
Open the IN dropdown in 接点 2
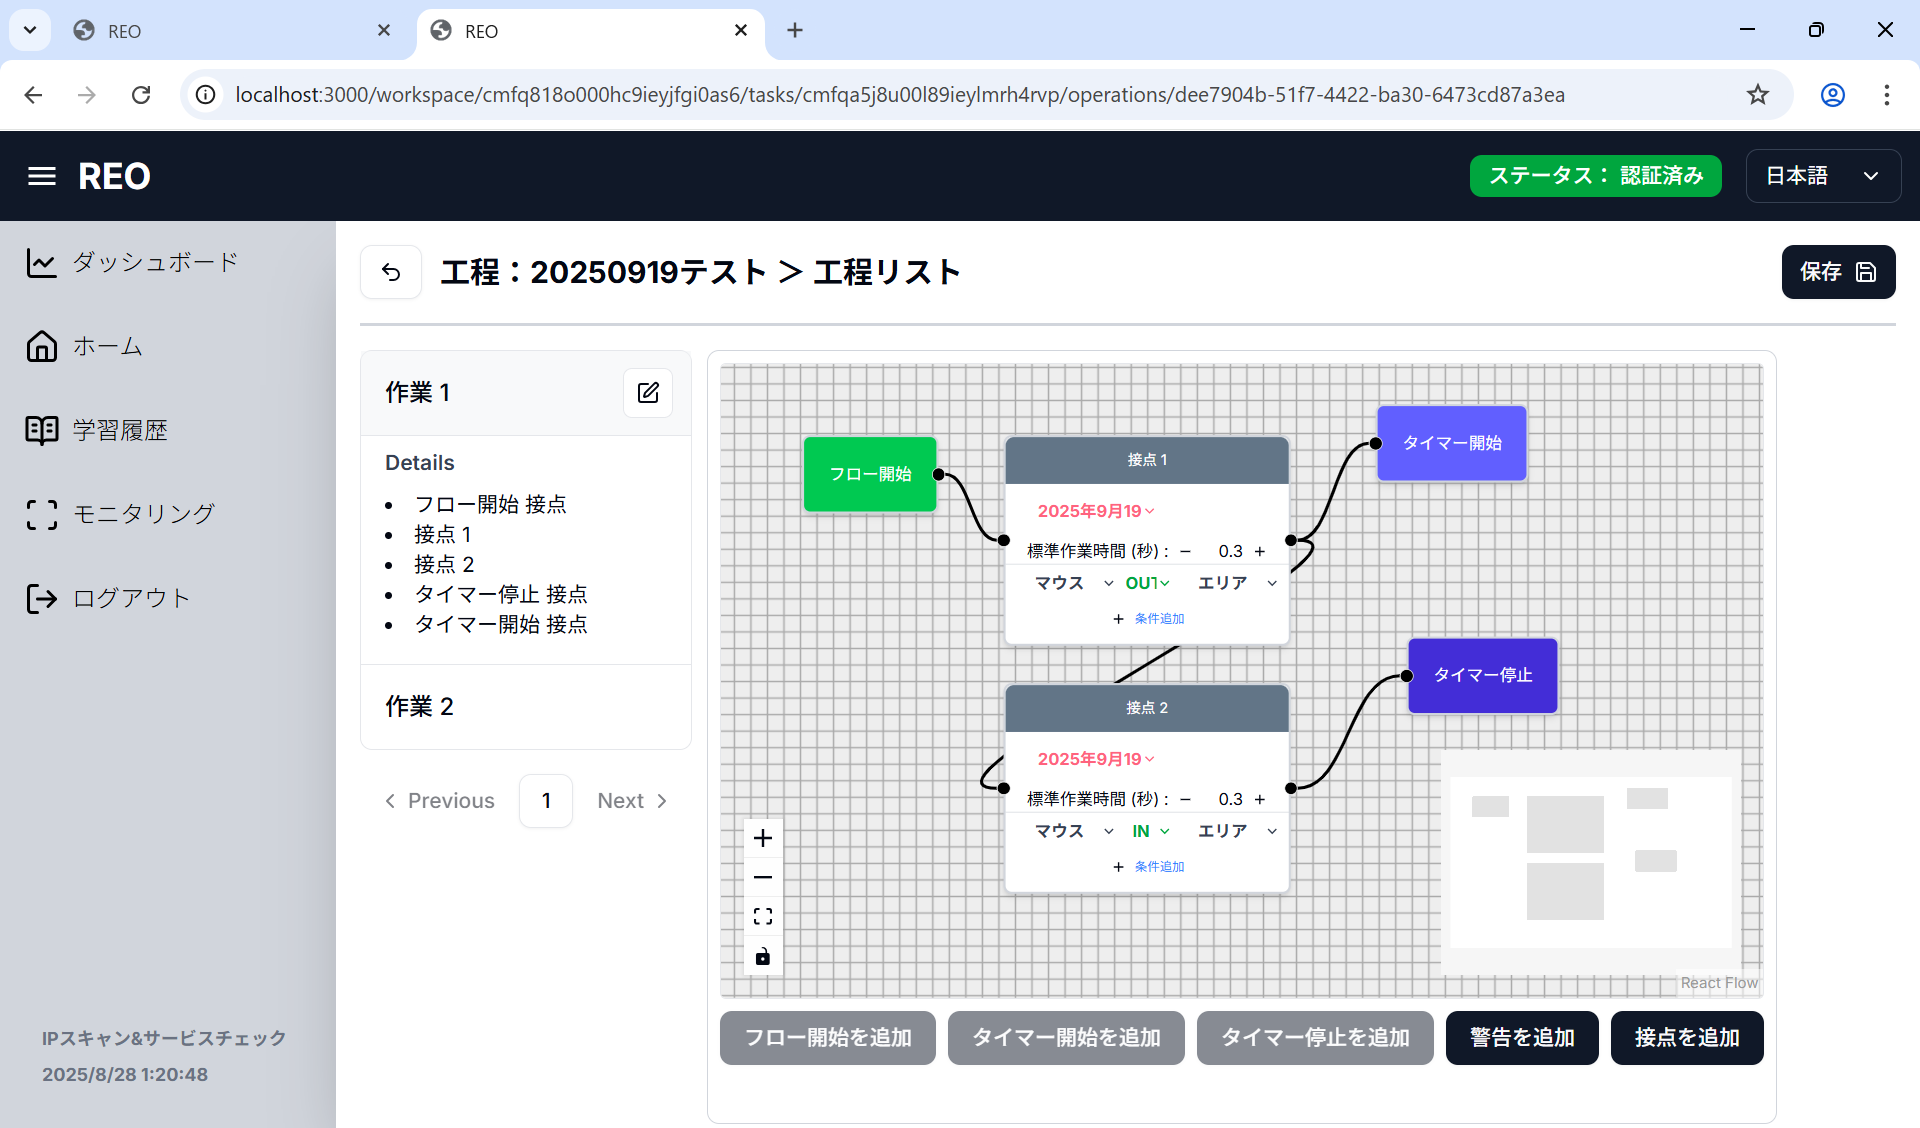pos(1150,831)
